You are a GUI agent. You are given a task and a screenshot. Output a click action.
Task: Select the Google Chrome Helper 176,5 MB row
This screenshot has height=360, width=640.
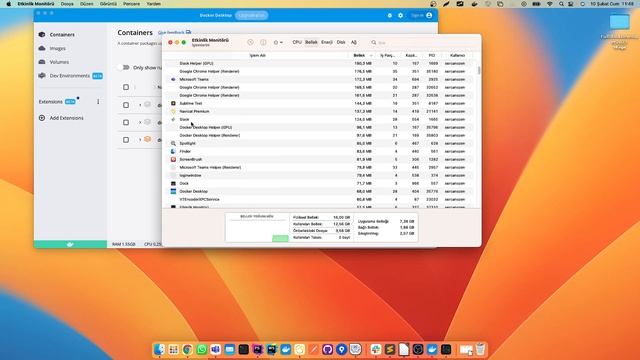320,71
